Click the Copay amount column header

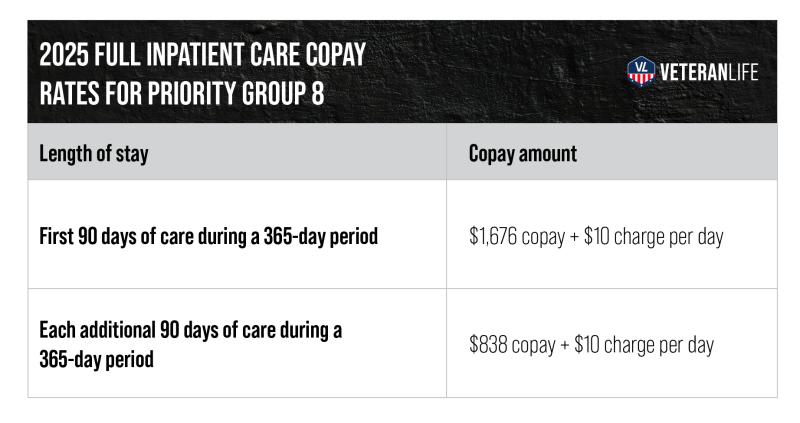point(522,154)
